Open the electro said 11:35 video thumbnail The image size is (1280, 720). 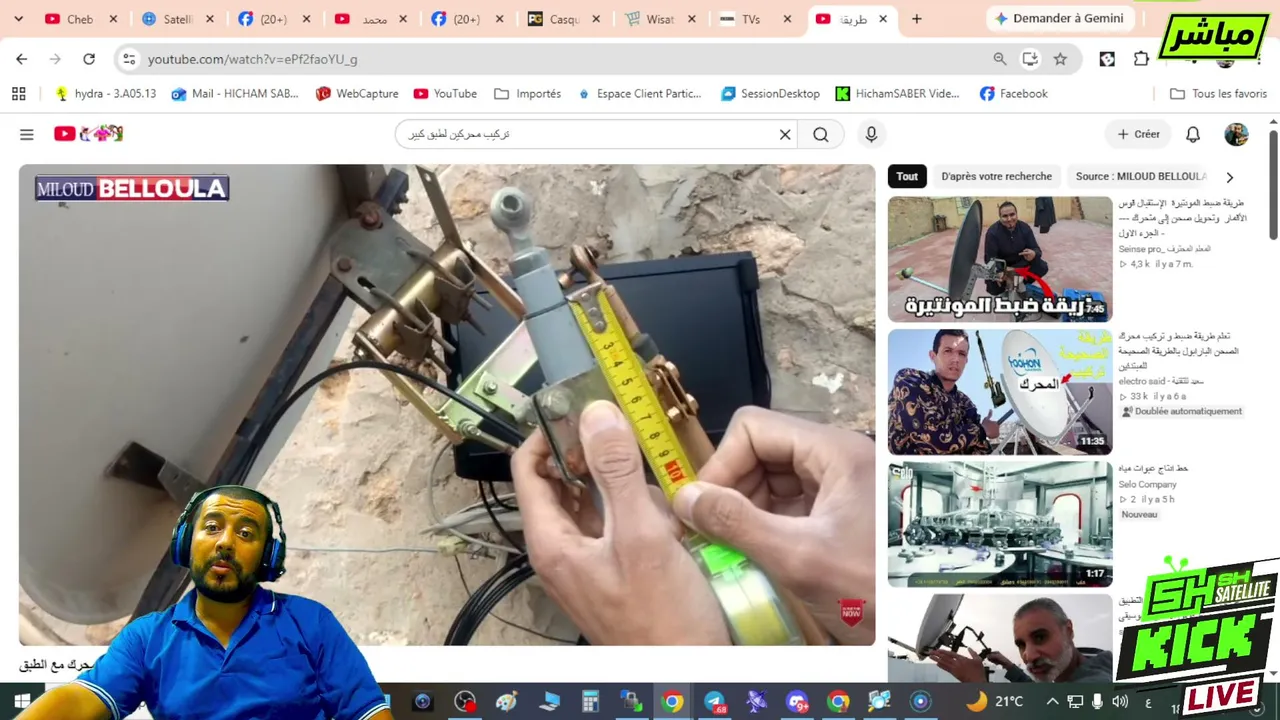(1000, 392)
